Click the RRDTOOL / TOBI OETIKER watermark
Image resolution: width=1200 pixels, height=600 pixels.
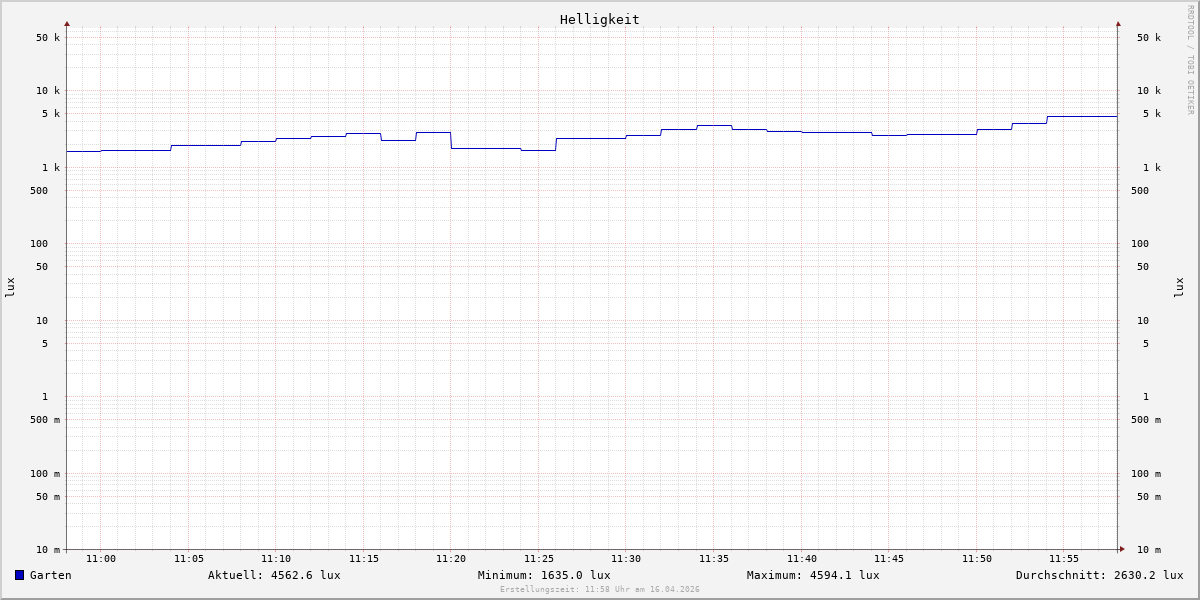coord(1190,60)
